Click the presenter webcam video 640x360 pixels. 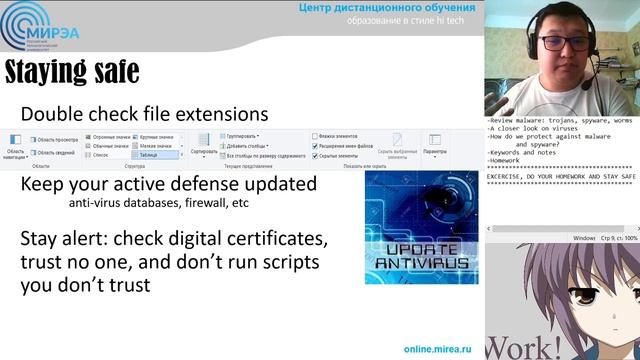coord(562,58)
